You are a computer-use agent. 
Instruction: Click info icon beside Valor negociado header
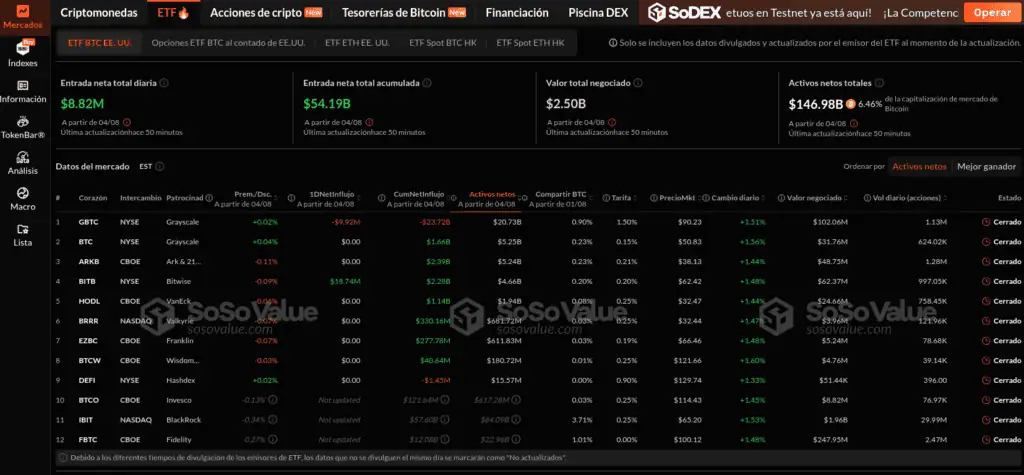tap(781, 198)
